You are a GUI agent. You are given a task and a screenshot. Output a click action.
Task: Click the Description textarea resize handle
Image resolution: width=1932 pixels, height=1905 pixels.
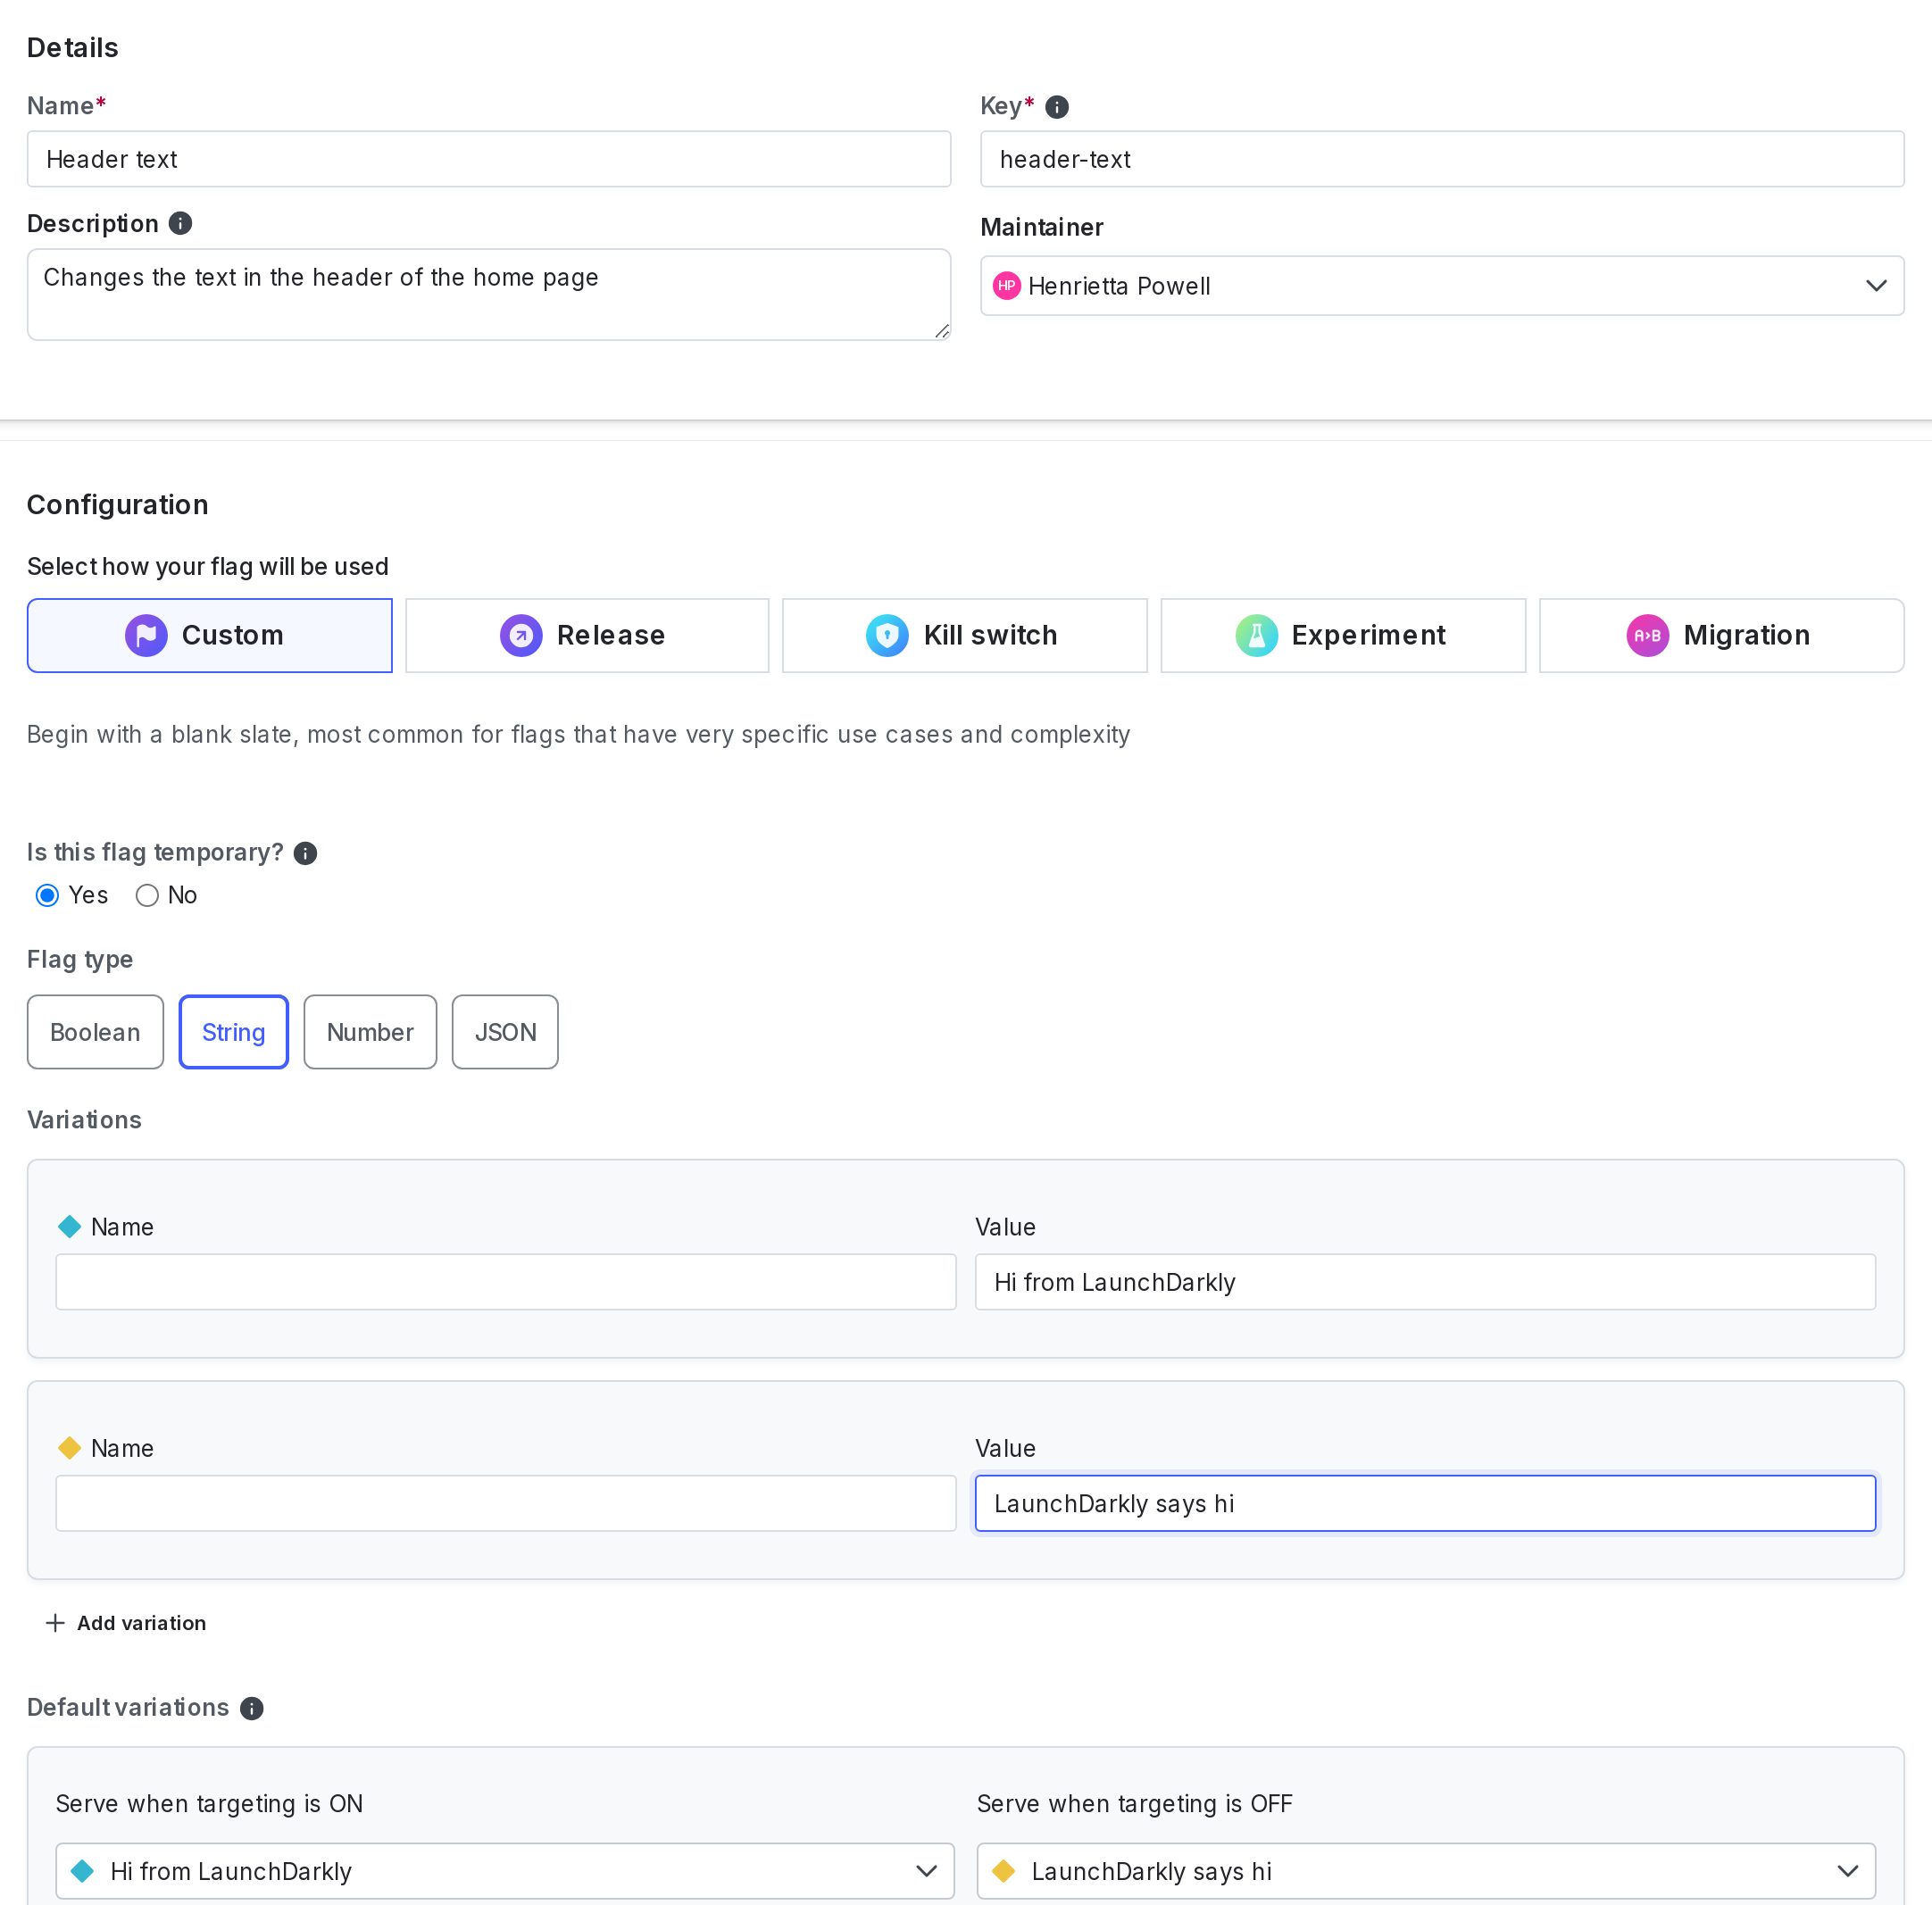pos(941,331)
